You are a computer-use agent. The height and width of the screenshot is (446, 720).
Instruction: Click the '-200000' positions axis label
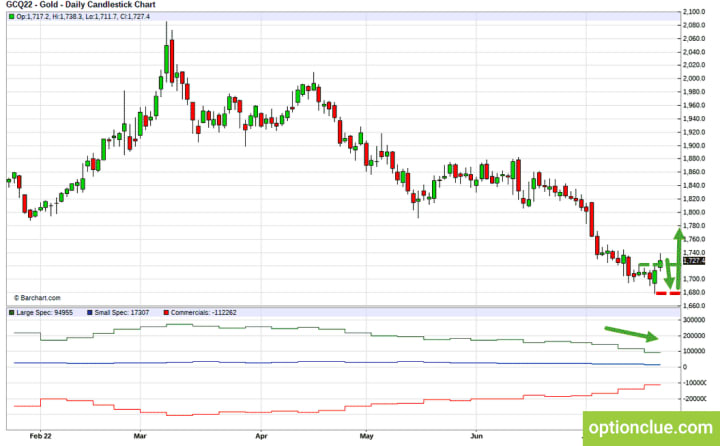693,399
